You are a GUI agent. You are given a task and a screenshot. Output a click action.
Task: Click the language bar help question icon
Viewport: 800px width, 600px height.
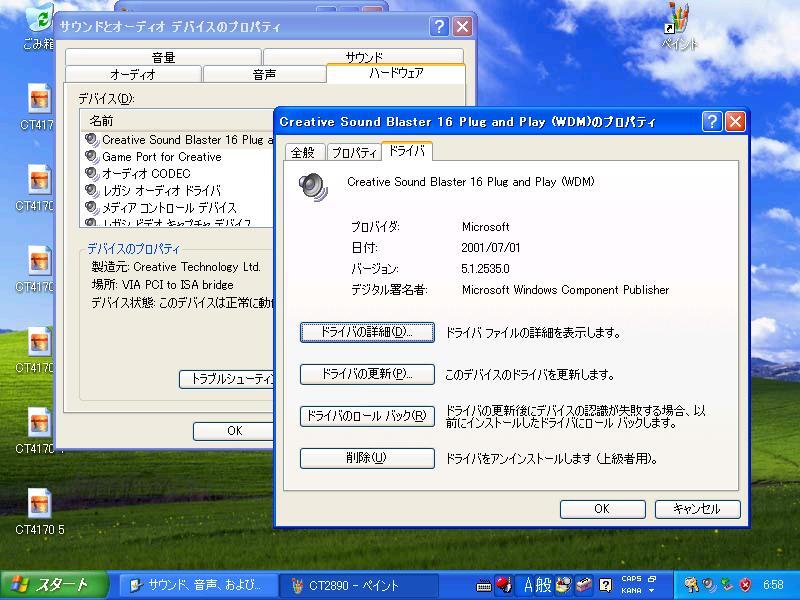[605, 585]
